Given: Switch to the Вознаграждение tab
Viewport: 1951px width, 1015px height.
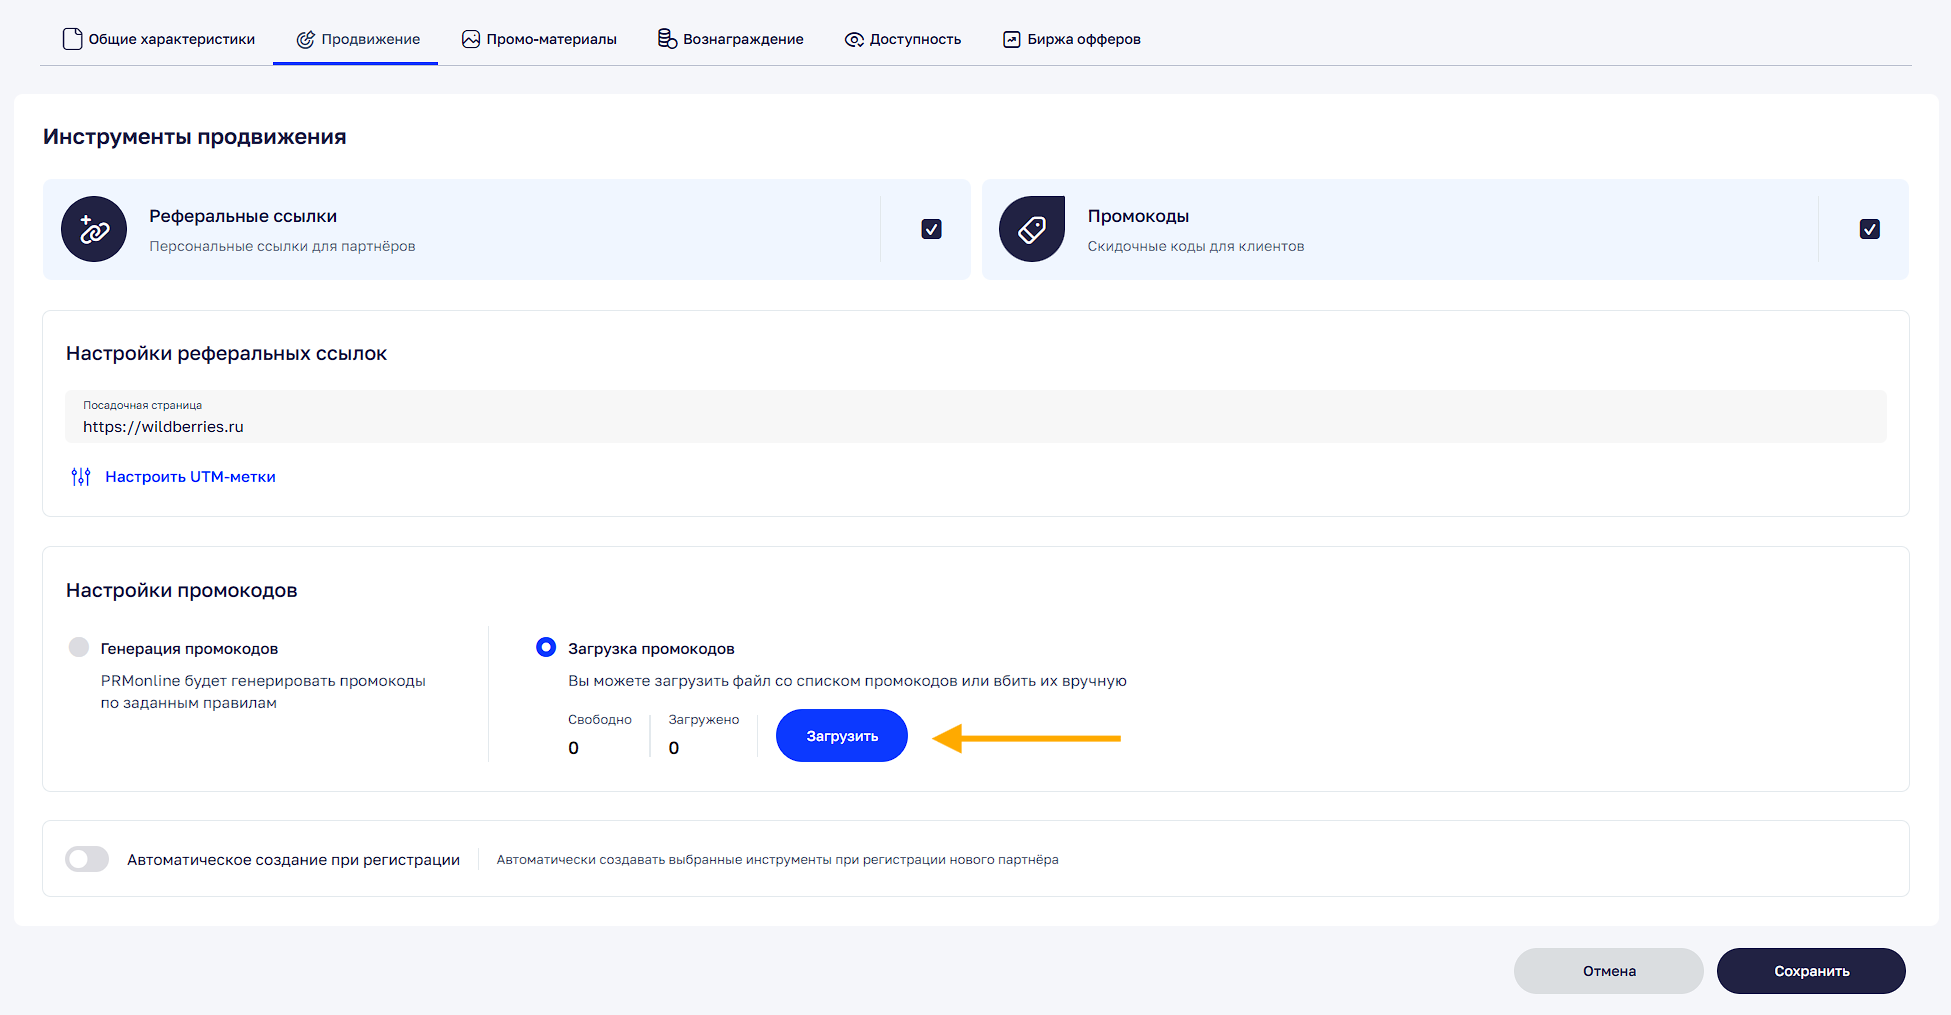Looking at the screenshot, I should coord(742,39).
